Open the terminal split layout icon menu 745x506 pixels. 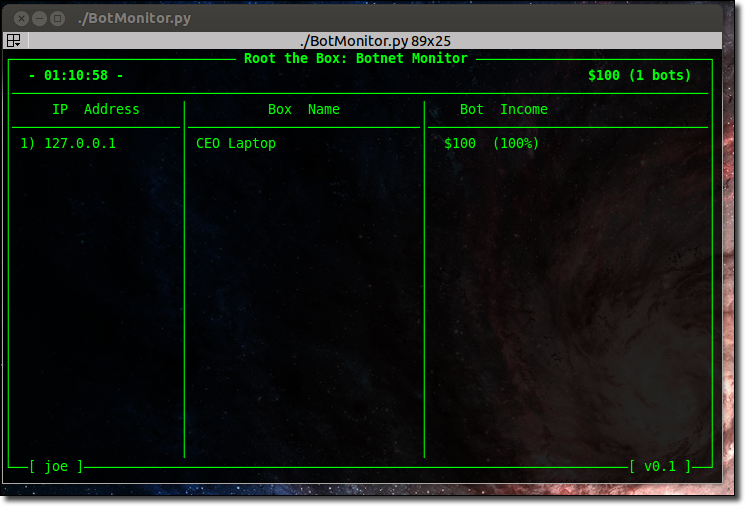(13, 41)
